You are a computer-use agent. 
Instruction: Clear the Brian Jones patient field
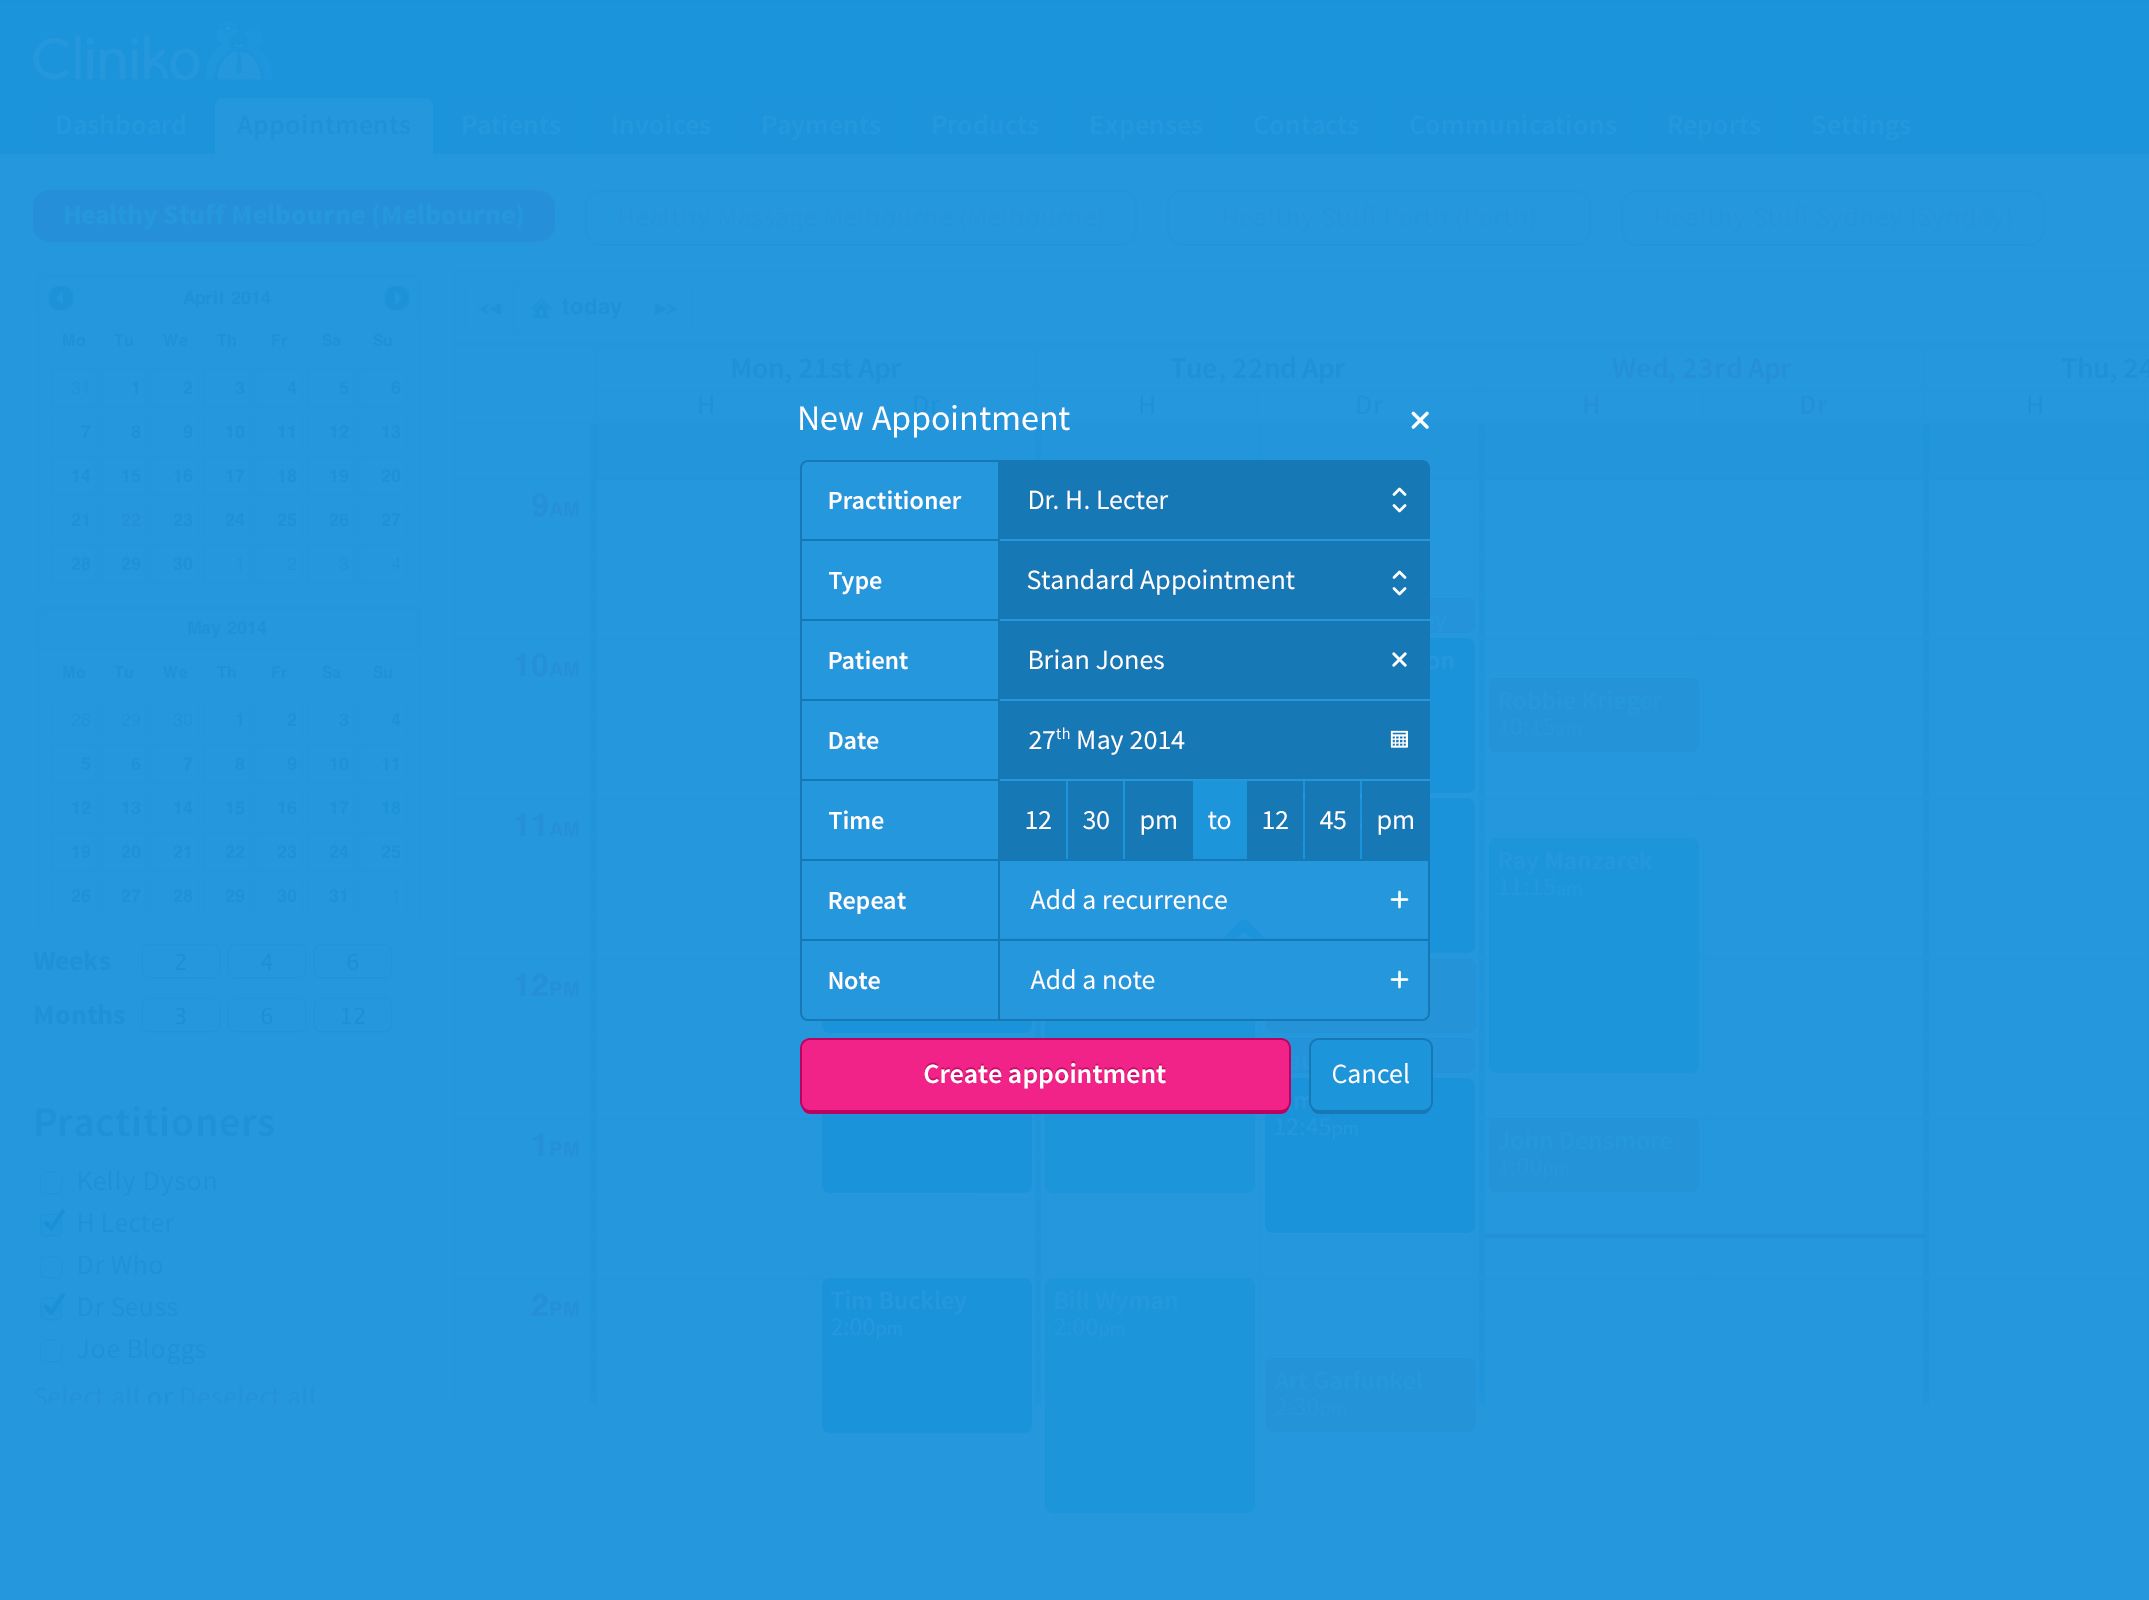(x=1399, y=660)
